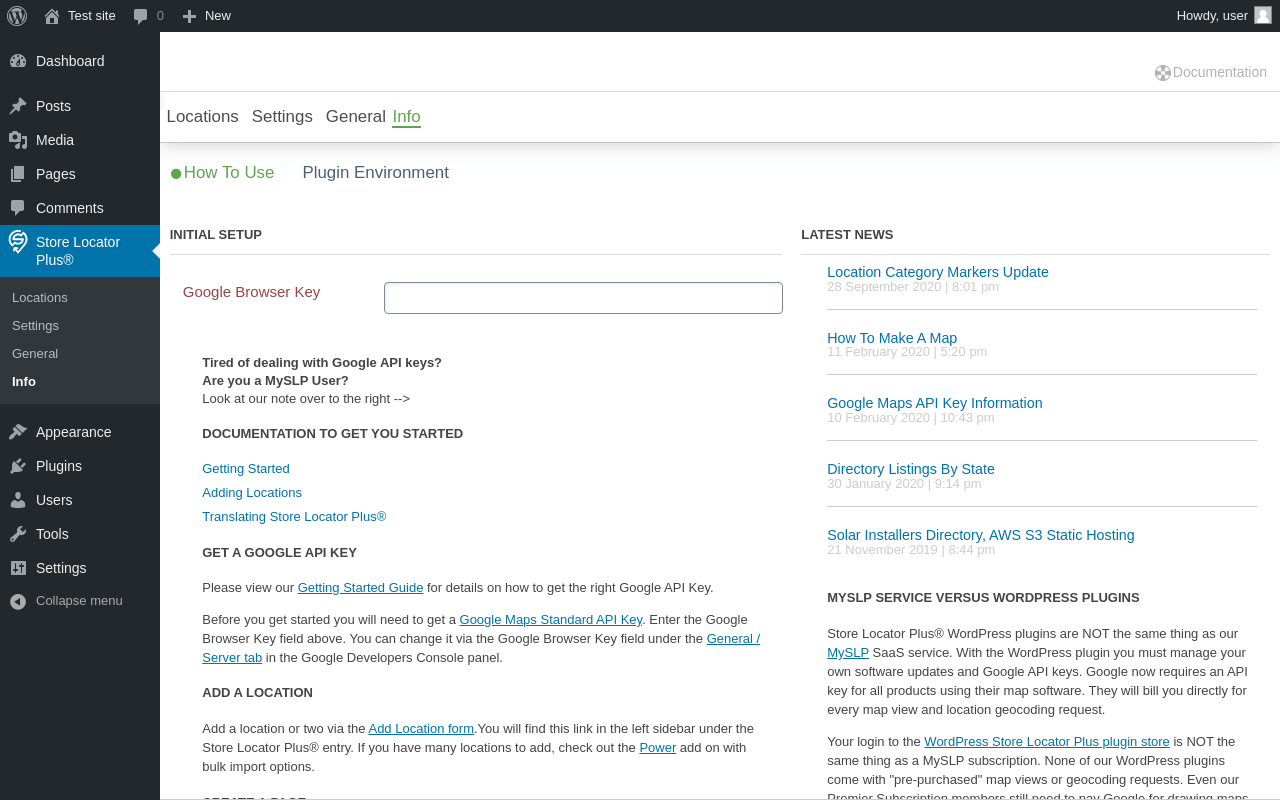This screenshot has width=1280, height=800.
Task: Open Solar Installers Directory news link
Action: click(981, 535)
